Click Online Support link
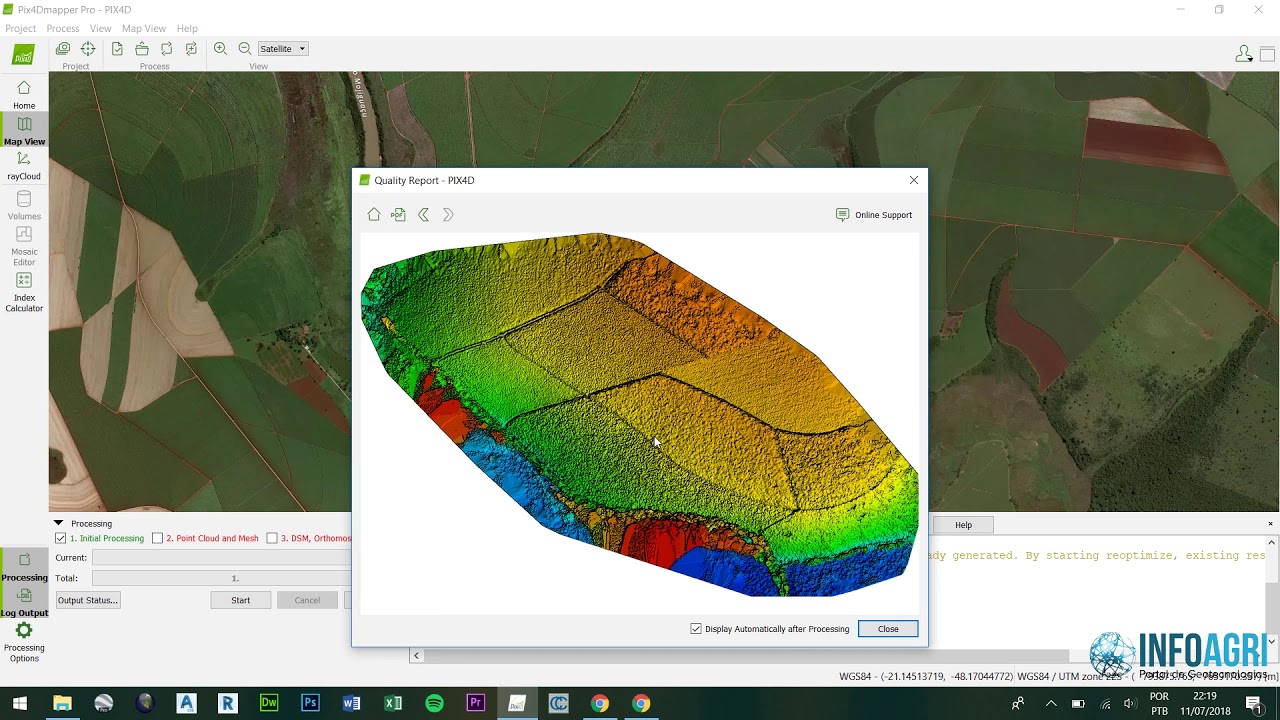Image resolution: width=1280 pixels, height=720 pixels. coord(874,215)
